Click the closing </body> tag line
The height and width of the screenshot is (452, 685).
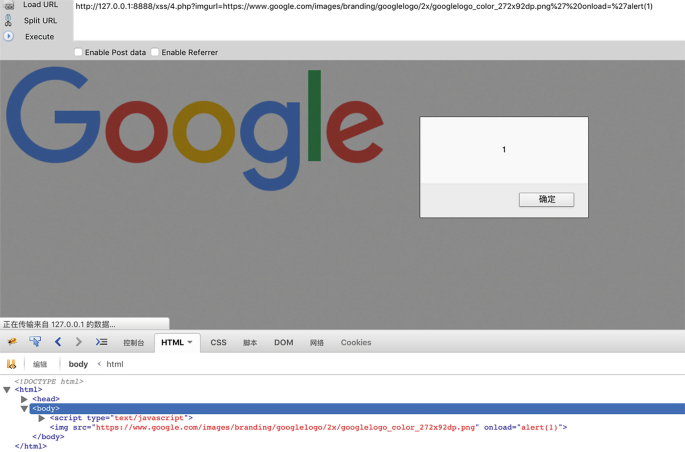[x=48, y=437]
